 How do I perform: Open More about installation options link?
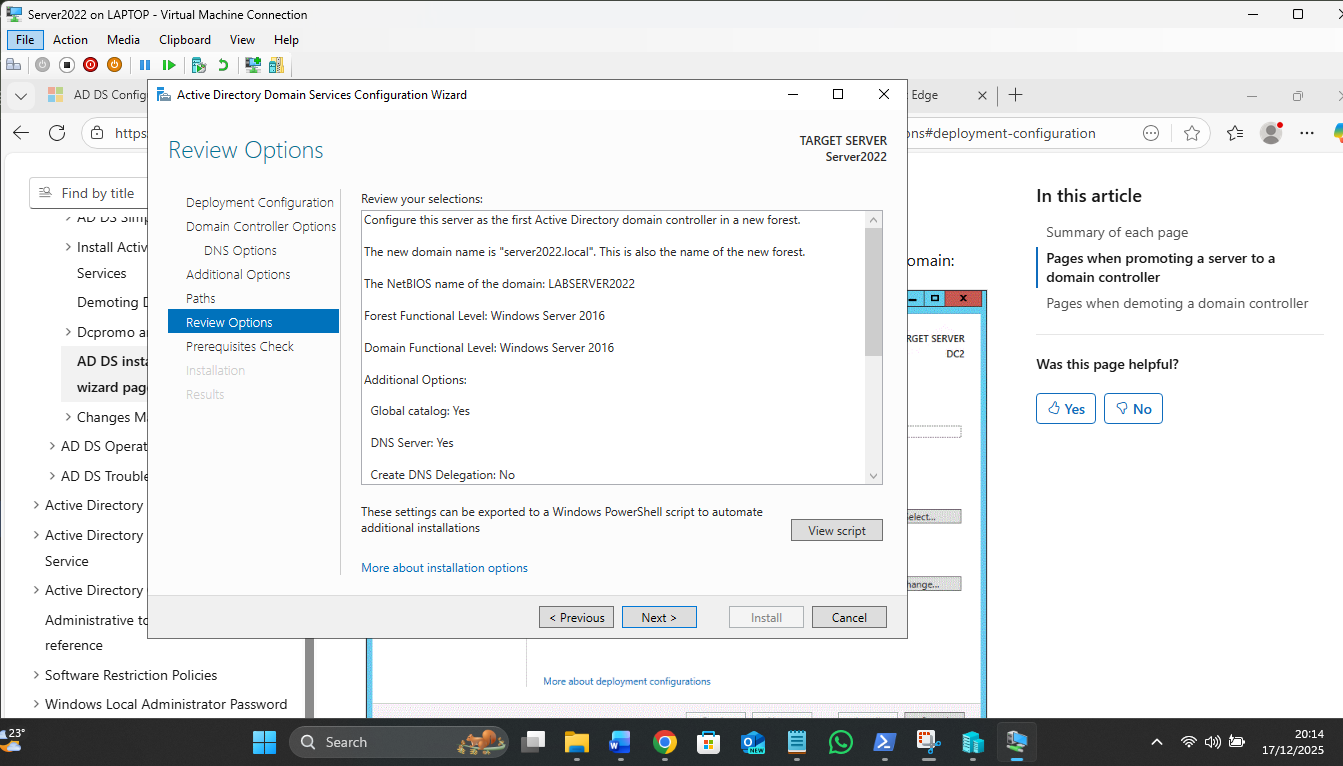(x=444, y=568)
